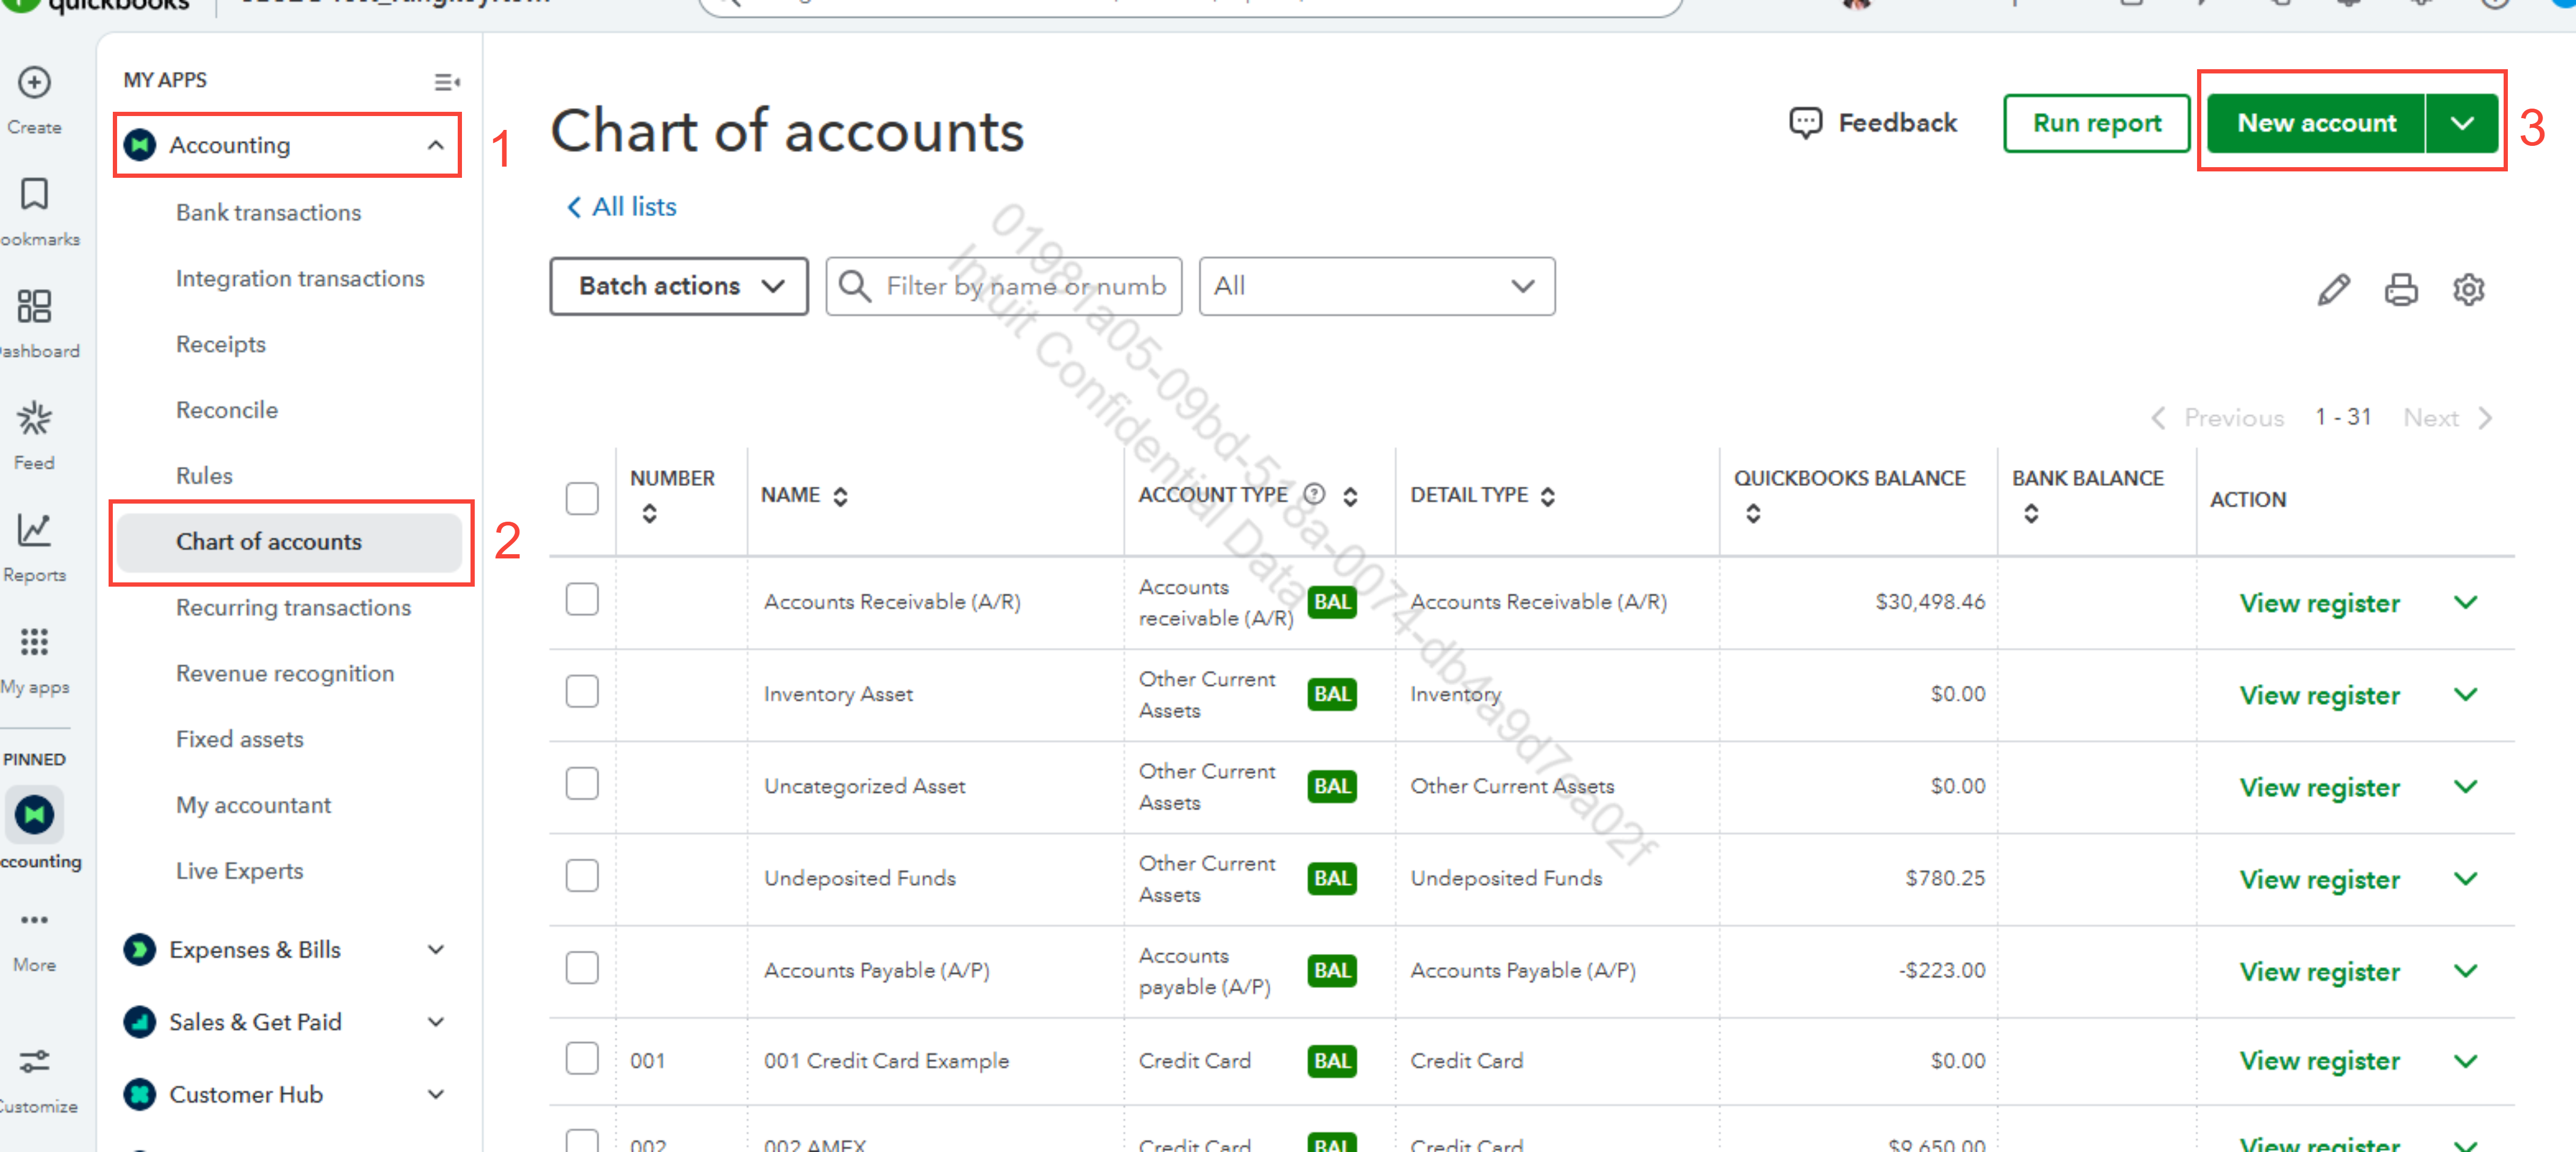Open the My apps grid icon
Screen dimensions: 2576x1152
(x=34, y=643)
